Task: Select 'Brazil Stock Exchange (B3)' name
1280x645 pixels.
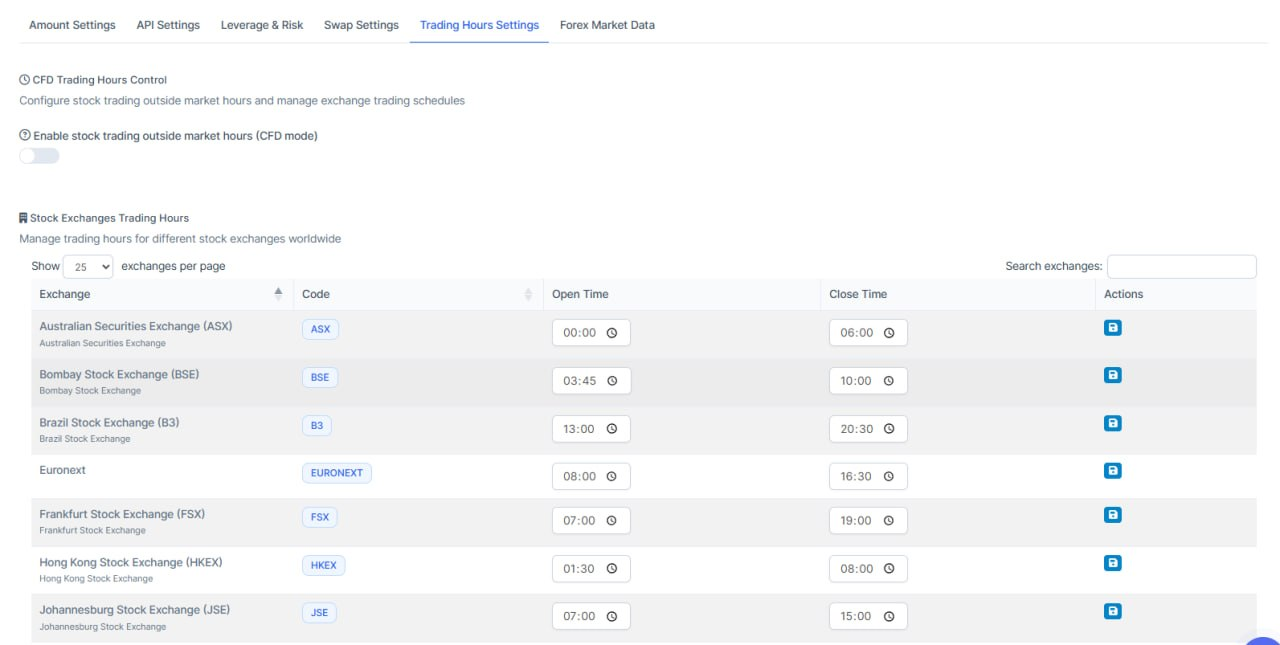Action: (x=109, y=422)
